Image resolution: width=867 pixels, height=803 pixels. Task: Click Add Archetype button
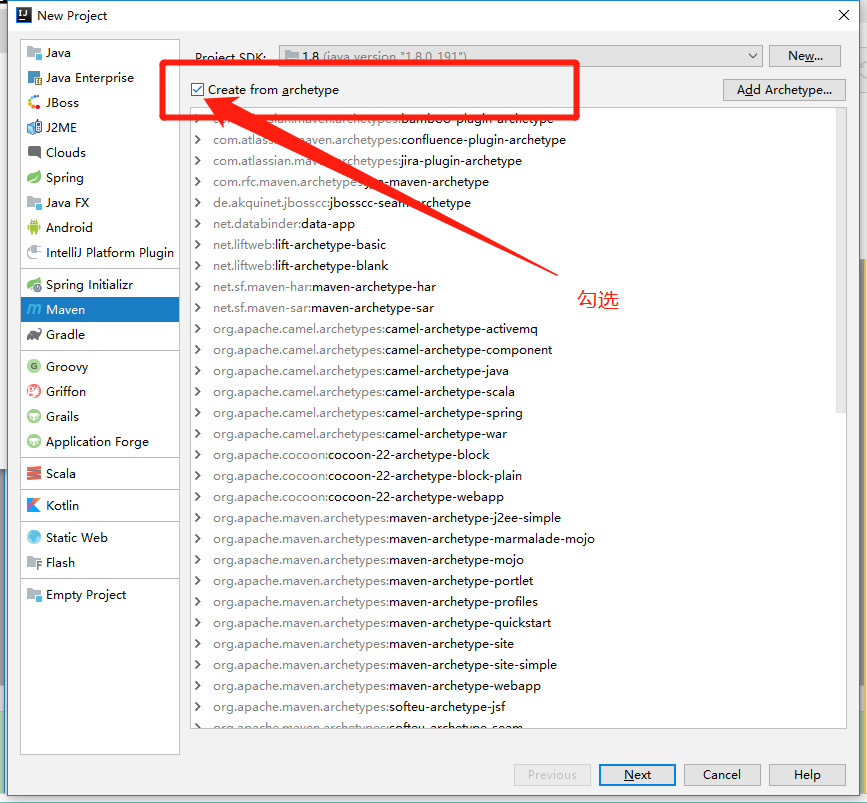(x=784, y=90)
